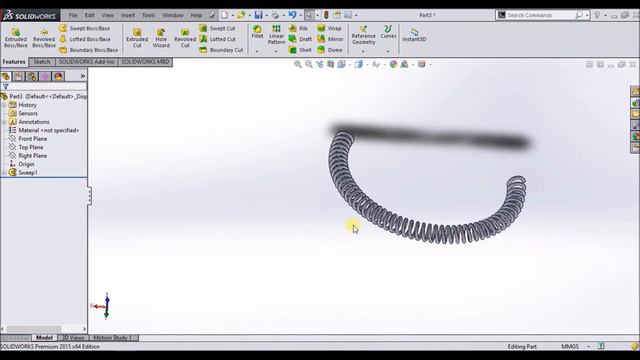Switch to the Sketch tab
The image size is (640, 360).
point(42,62)
